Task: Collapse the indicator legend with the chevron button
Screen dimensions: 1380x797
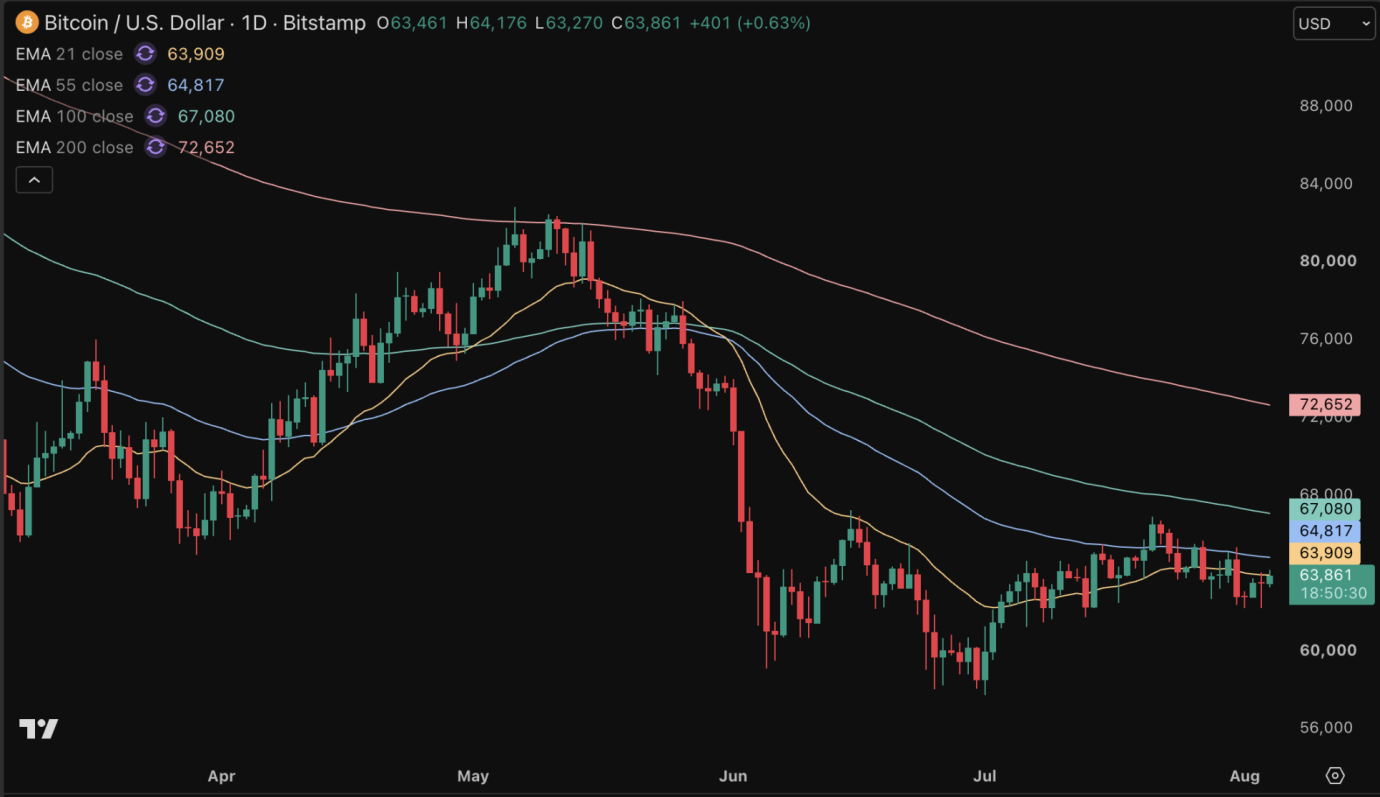Action: [x=34, y=180]
